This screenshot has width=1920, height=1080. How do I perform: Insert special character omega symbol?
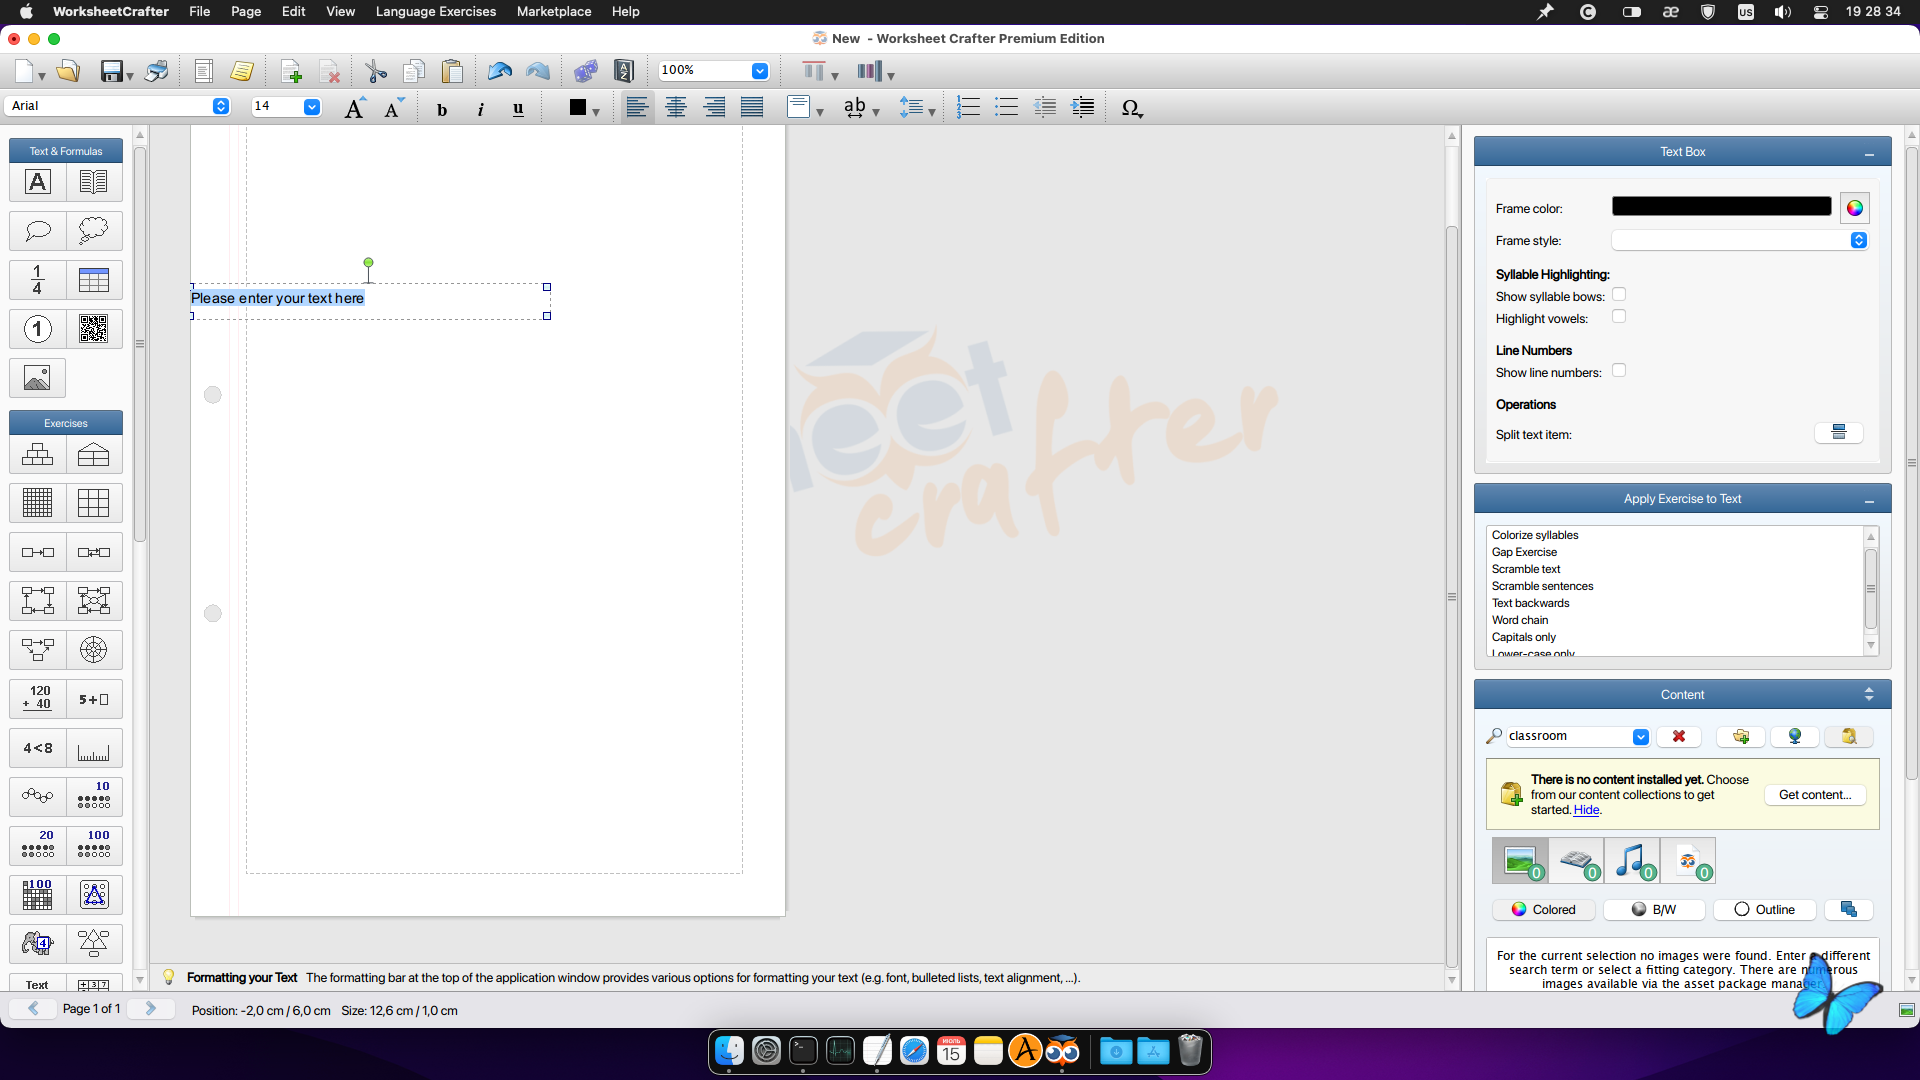coord(1131,107)
